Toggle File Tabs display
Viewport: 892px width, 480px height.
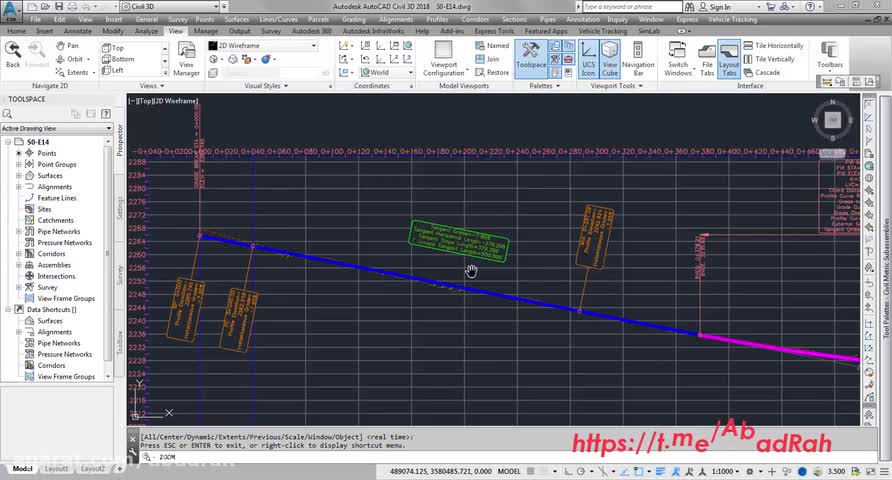coord(707,59)
